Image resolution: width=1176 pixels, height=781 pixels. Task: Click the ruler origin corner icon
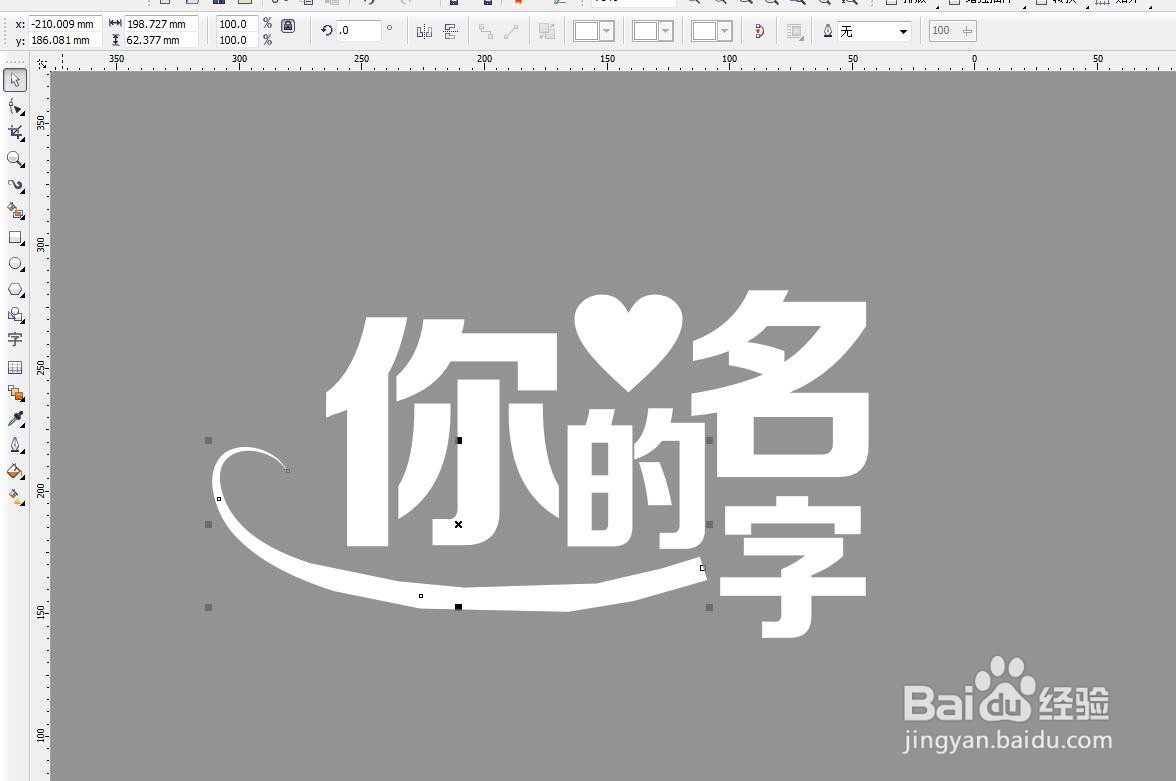tap(41, 63)
